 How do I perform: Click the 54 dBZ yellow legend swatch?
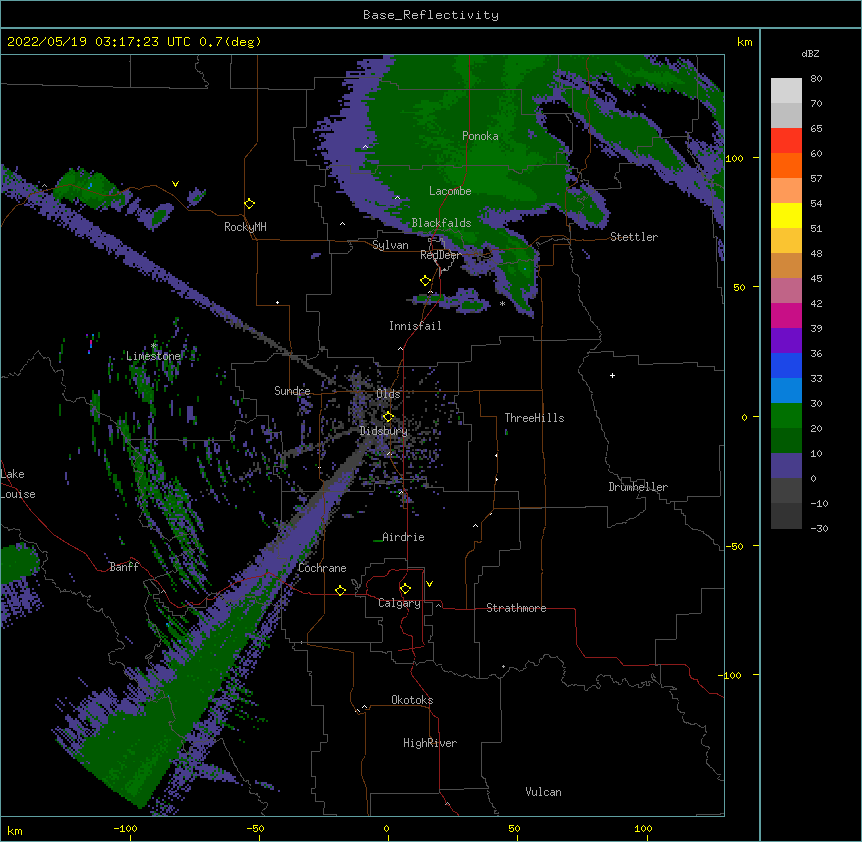click(786, 215)
